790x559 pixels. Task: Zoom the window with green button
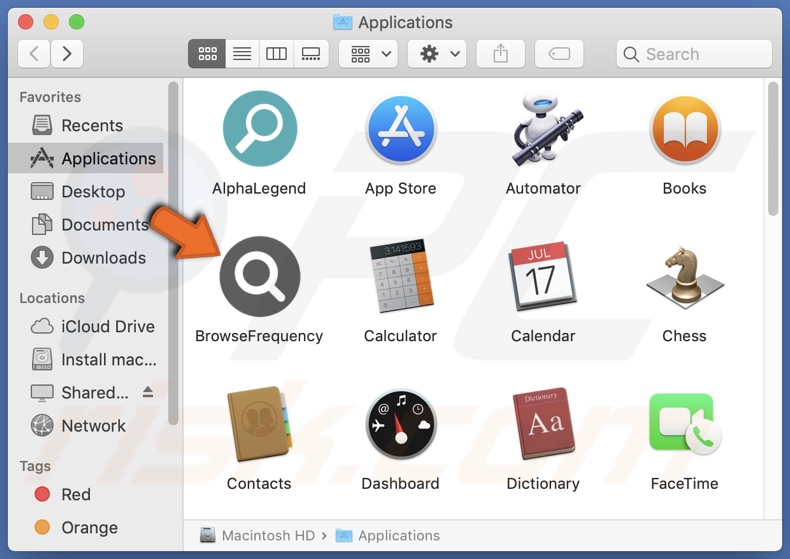tap(77, 22)
